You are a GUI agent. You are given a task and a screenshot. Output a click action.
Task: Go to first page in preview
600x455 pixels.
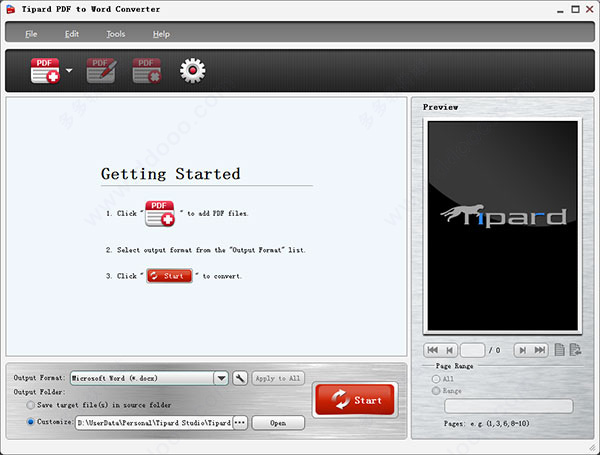click(x=432, y=350)
